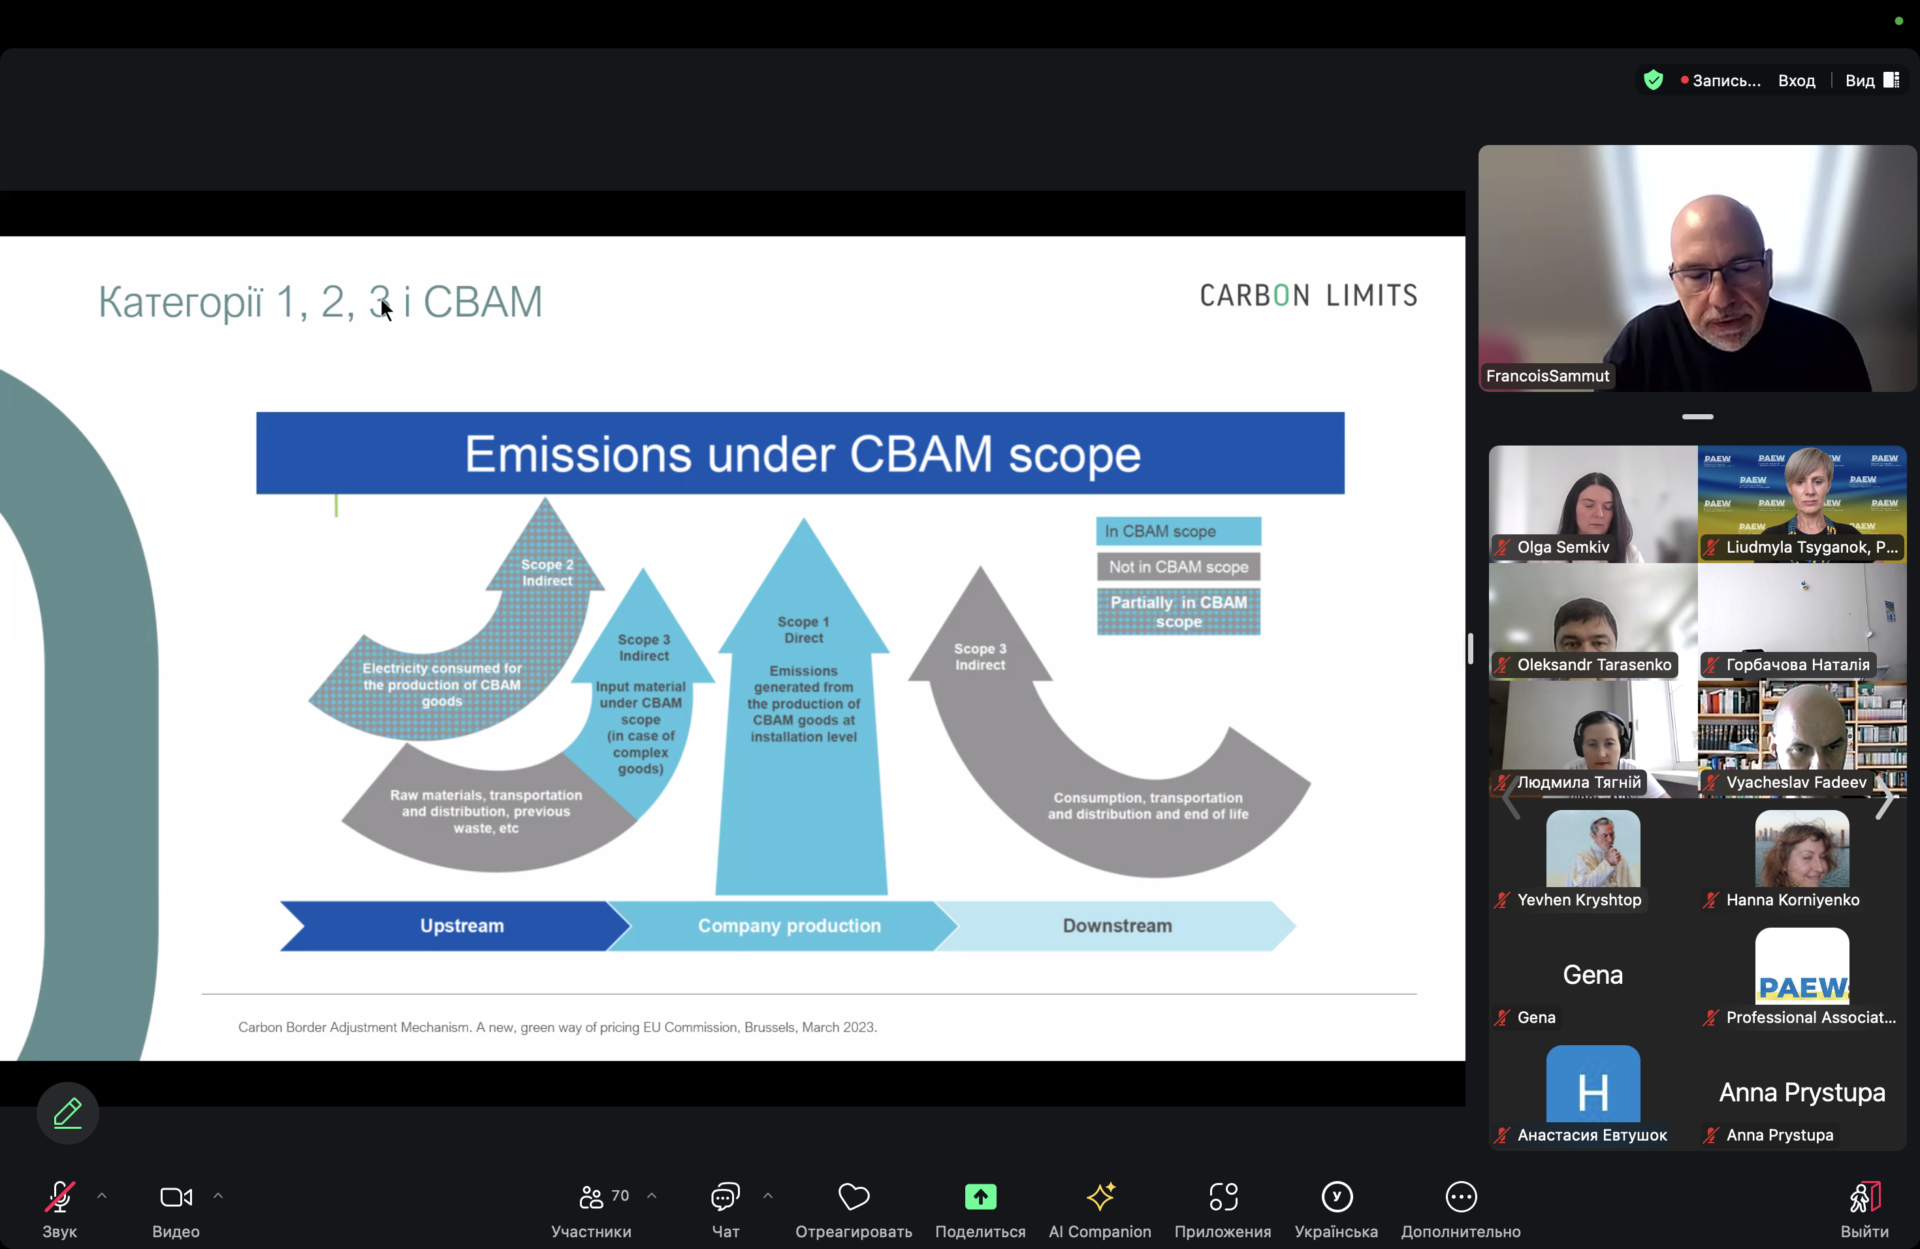
Task: Open the green encryption shield icon
Action: pos(1653,80)
